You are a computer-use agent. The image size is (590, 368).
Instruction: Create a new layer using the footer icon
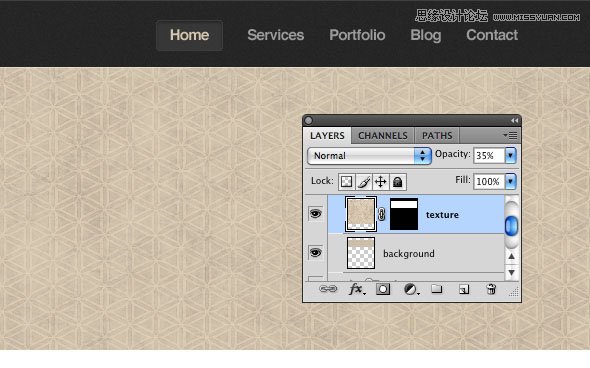click(x=464, y=289)
